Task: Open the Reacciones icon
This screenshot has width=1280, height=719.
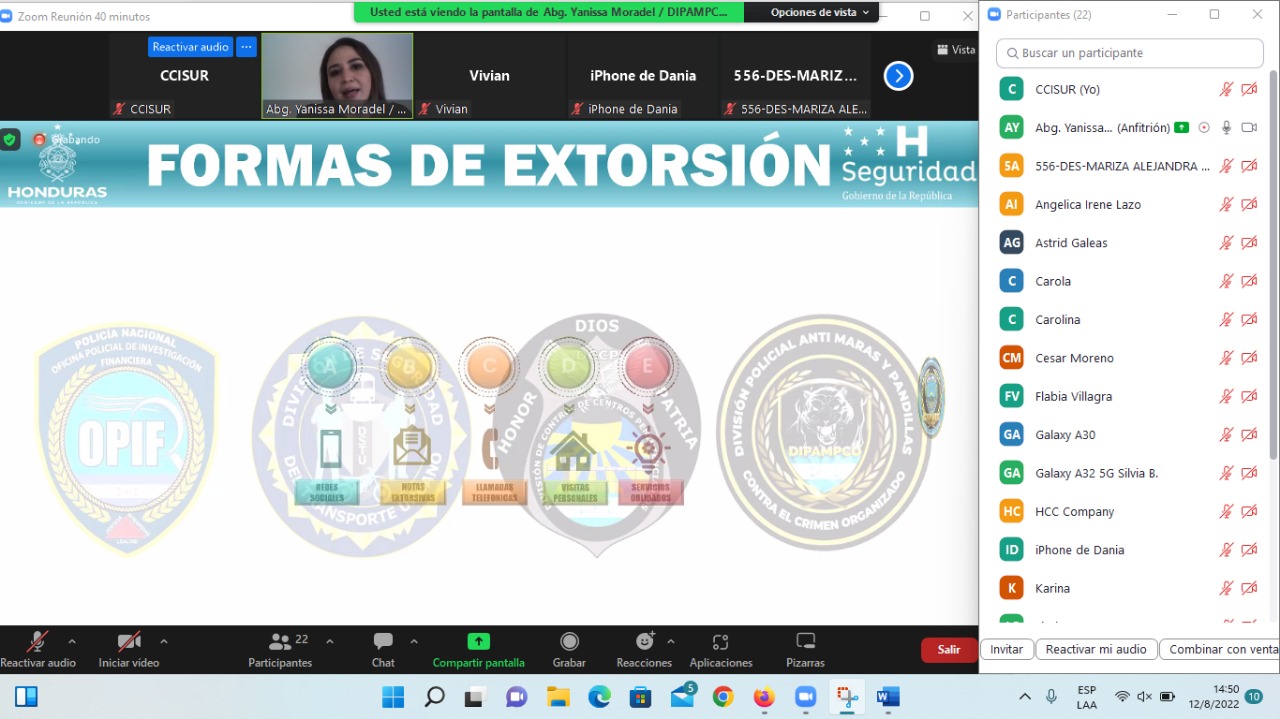Action: click(644, 642)
